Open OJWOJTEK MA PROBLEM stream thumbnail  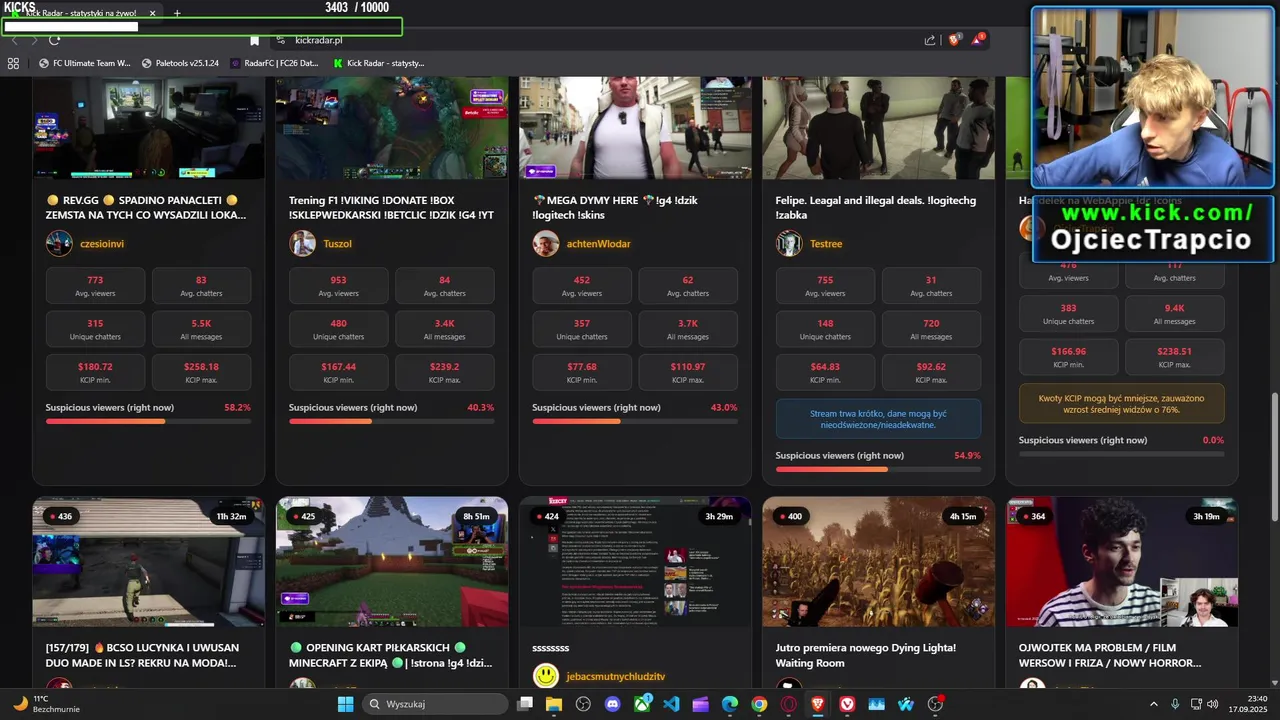pos(1122,562)
